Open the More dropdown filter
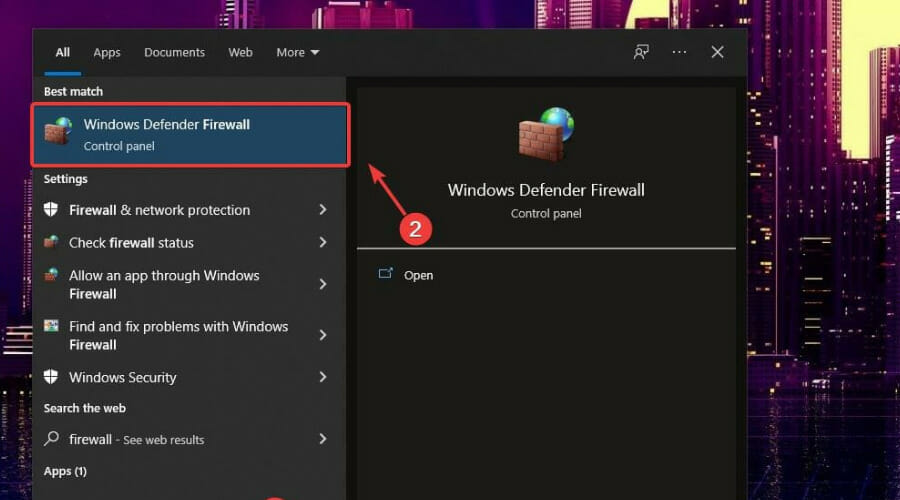This screenshot has height=500, width=900. click(x=297, y=52)
